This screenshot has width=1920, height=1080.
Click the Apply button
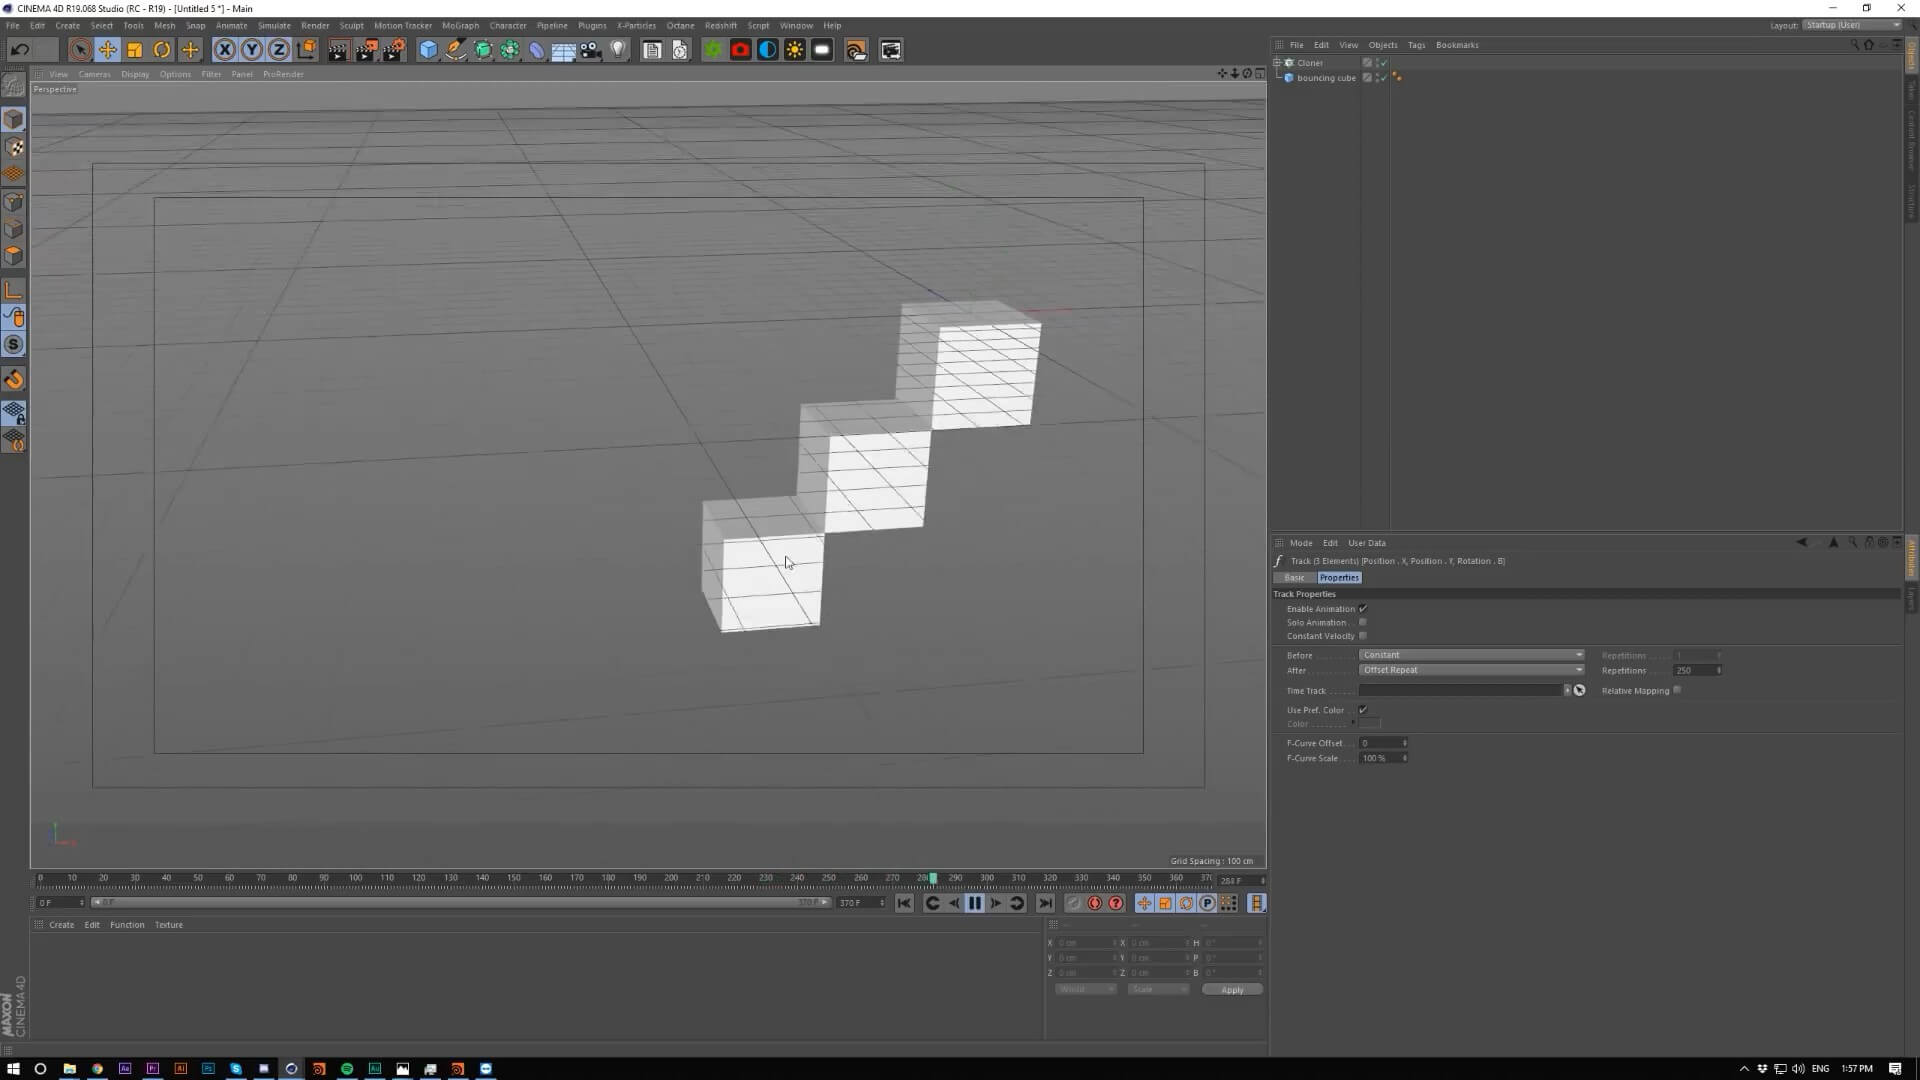tap(1232, 990)
